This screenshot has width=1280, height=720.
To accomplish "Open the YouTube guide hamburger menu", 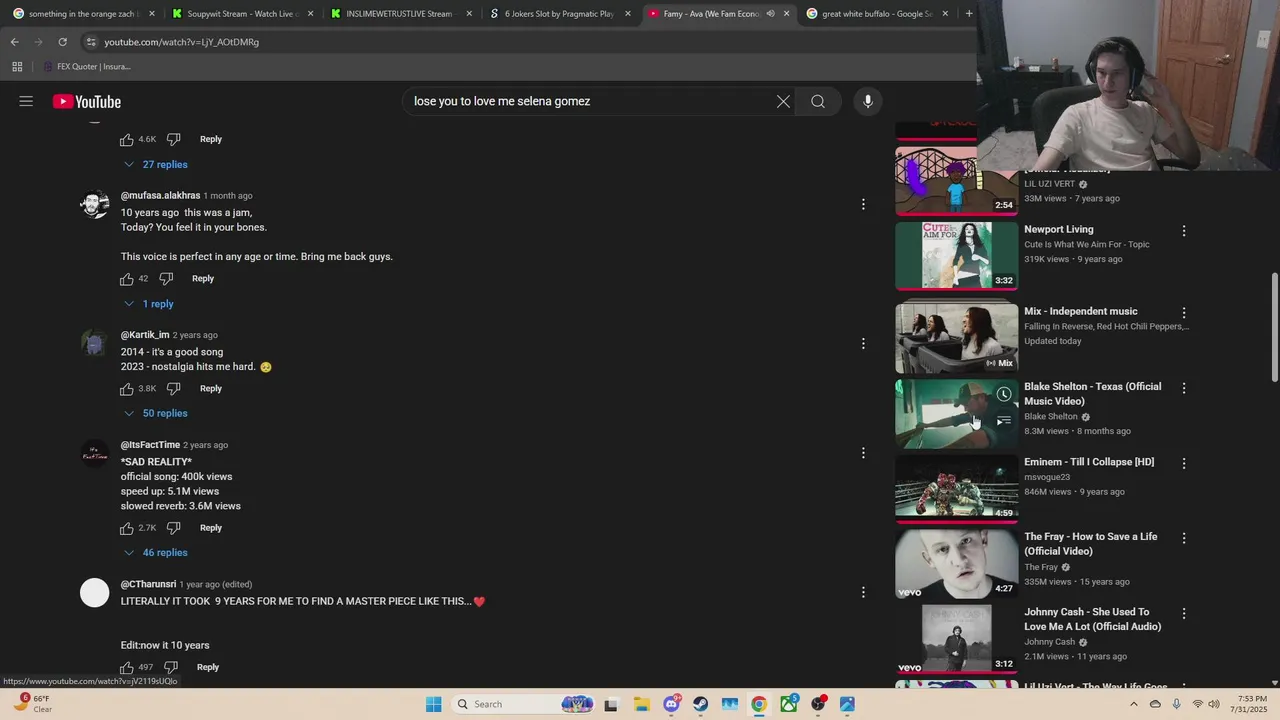I will (26, 101).
